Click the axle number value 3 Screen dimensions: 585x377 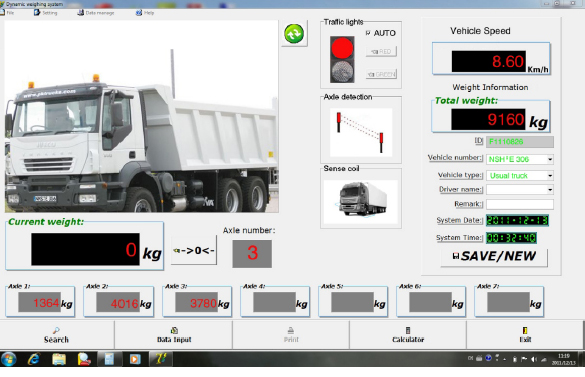click(252, 253)
